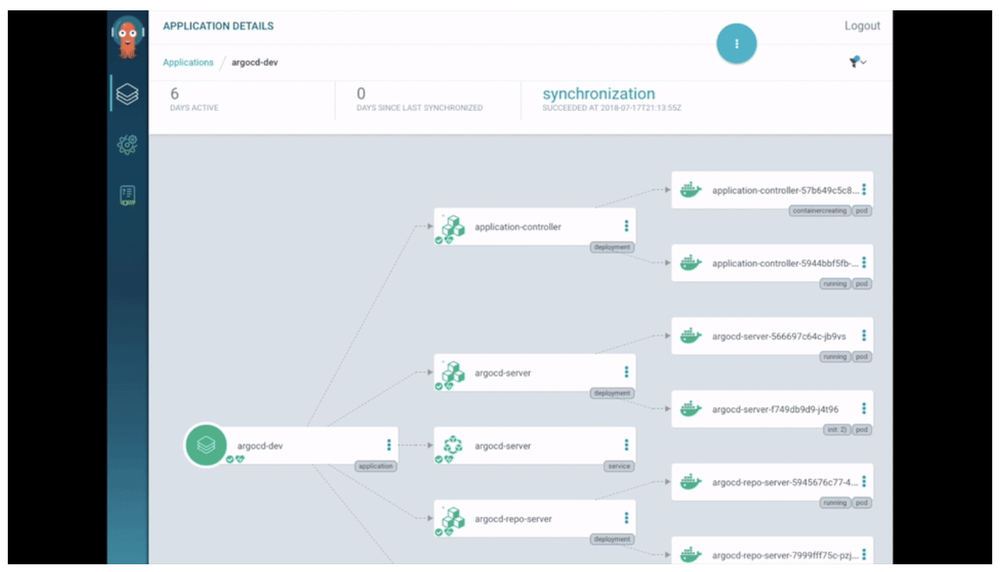This screenshot has height=572, width=1000.
Task: Click running tag of argocd-server-566697c64c-jb9vs
Action: point(835,357)
